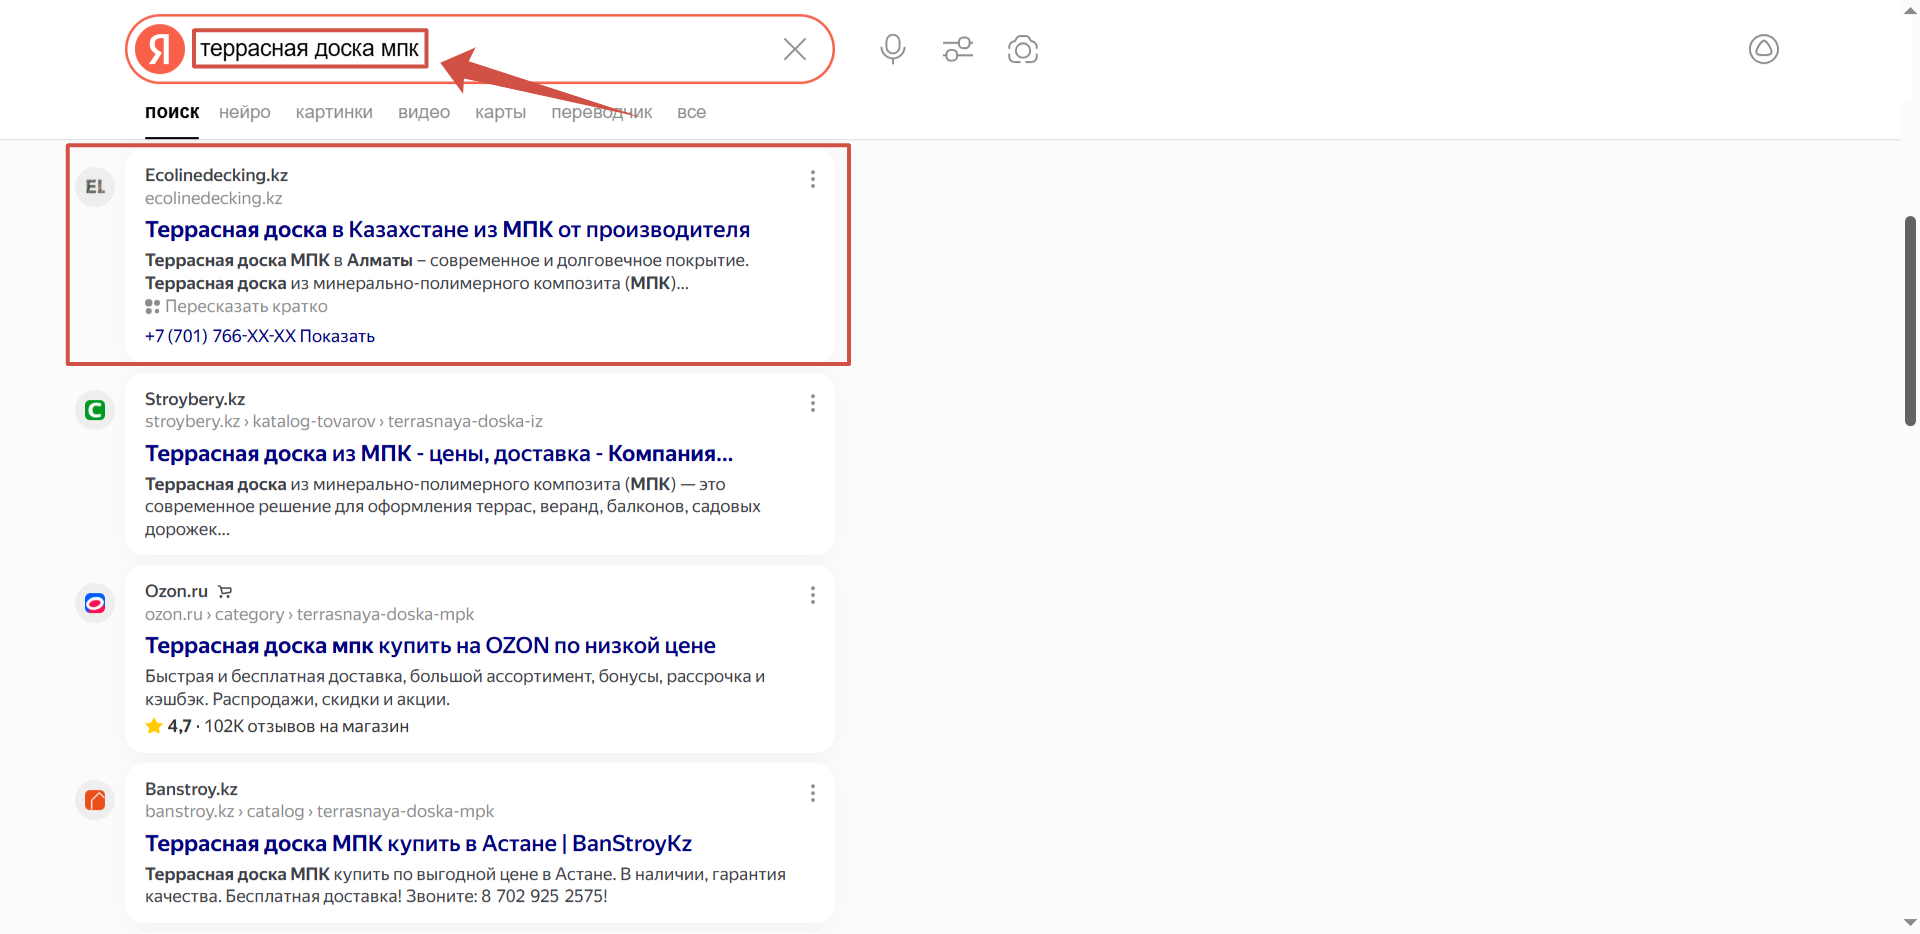
Task: Click the Ecolinedecking.kz favicon
Action: click(x=95, y=187)
